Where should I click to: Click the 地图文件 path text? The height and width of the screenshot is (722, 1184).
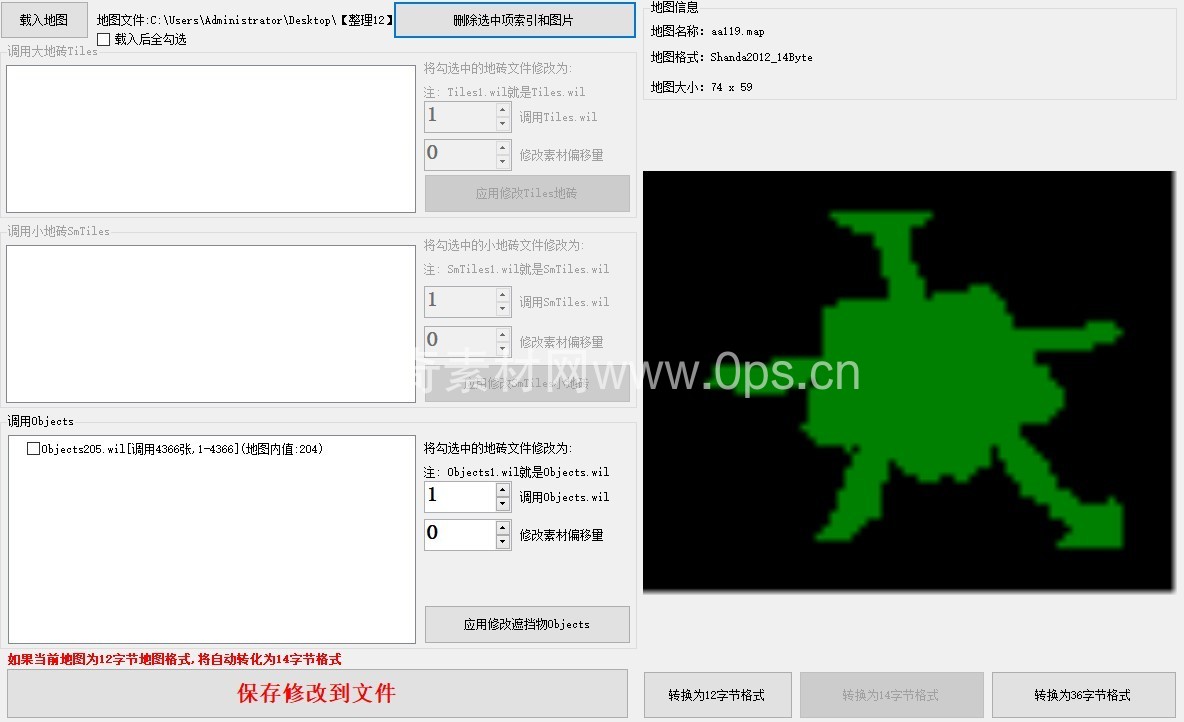click(245, 20)
